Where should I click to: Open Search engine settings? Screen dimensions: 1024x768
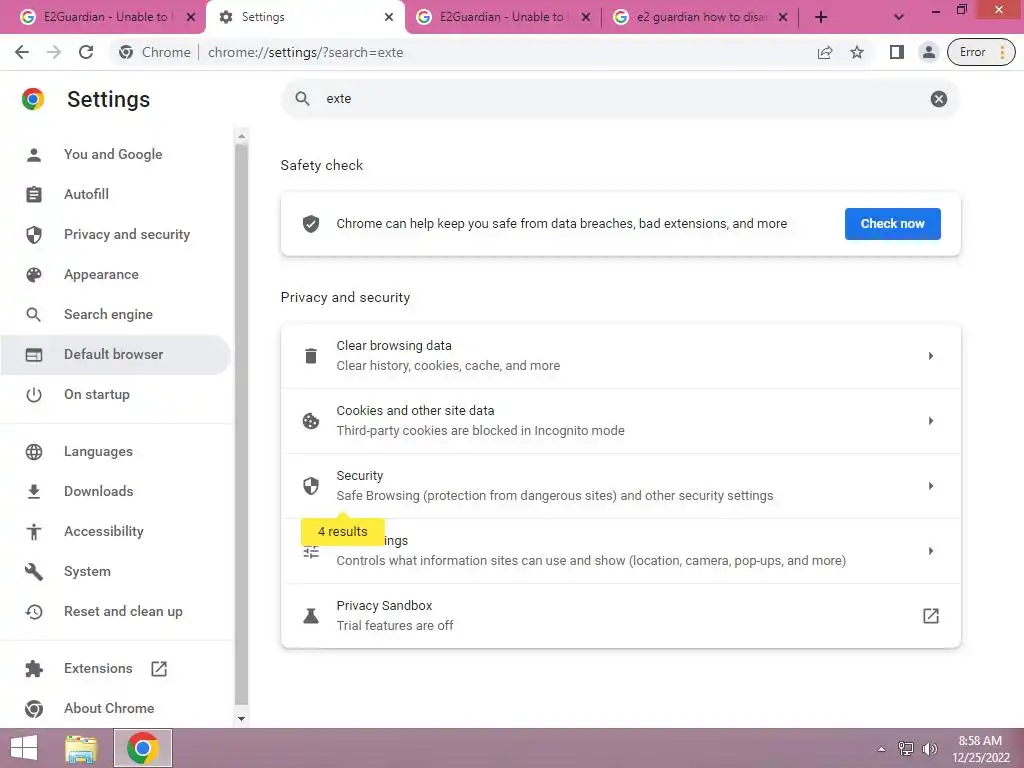(116, 314)
